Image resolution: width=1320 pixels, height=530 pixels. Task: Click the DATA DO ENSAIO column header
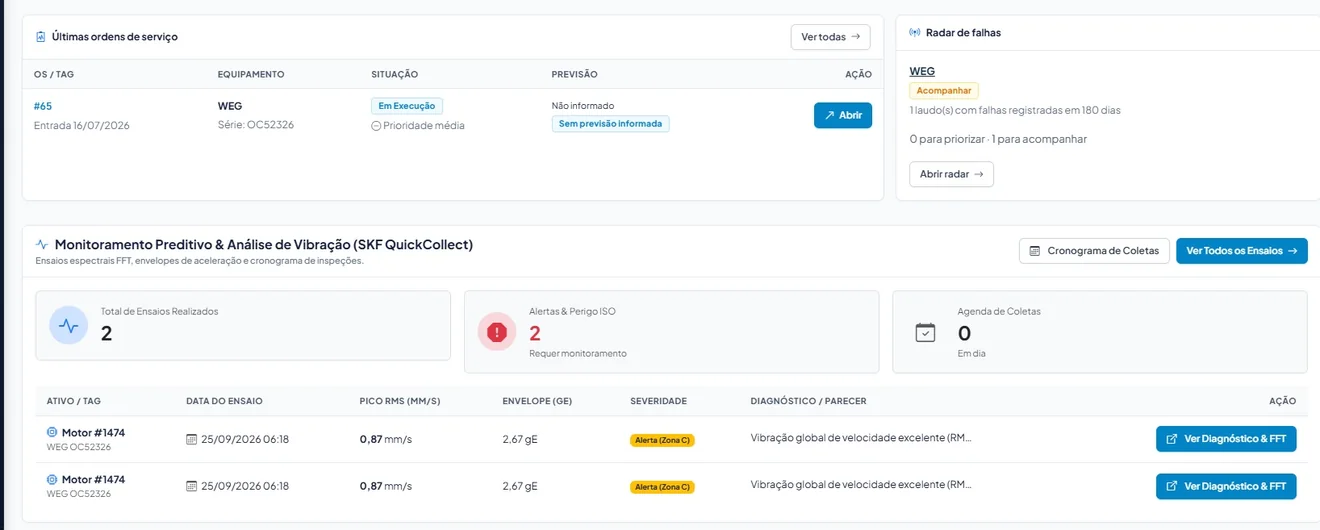224,401
